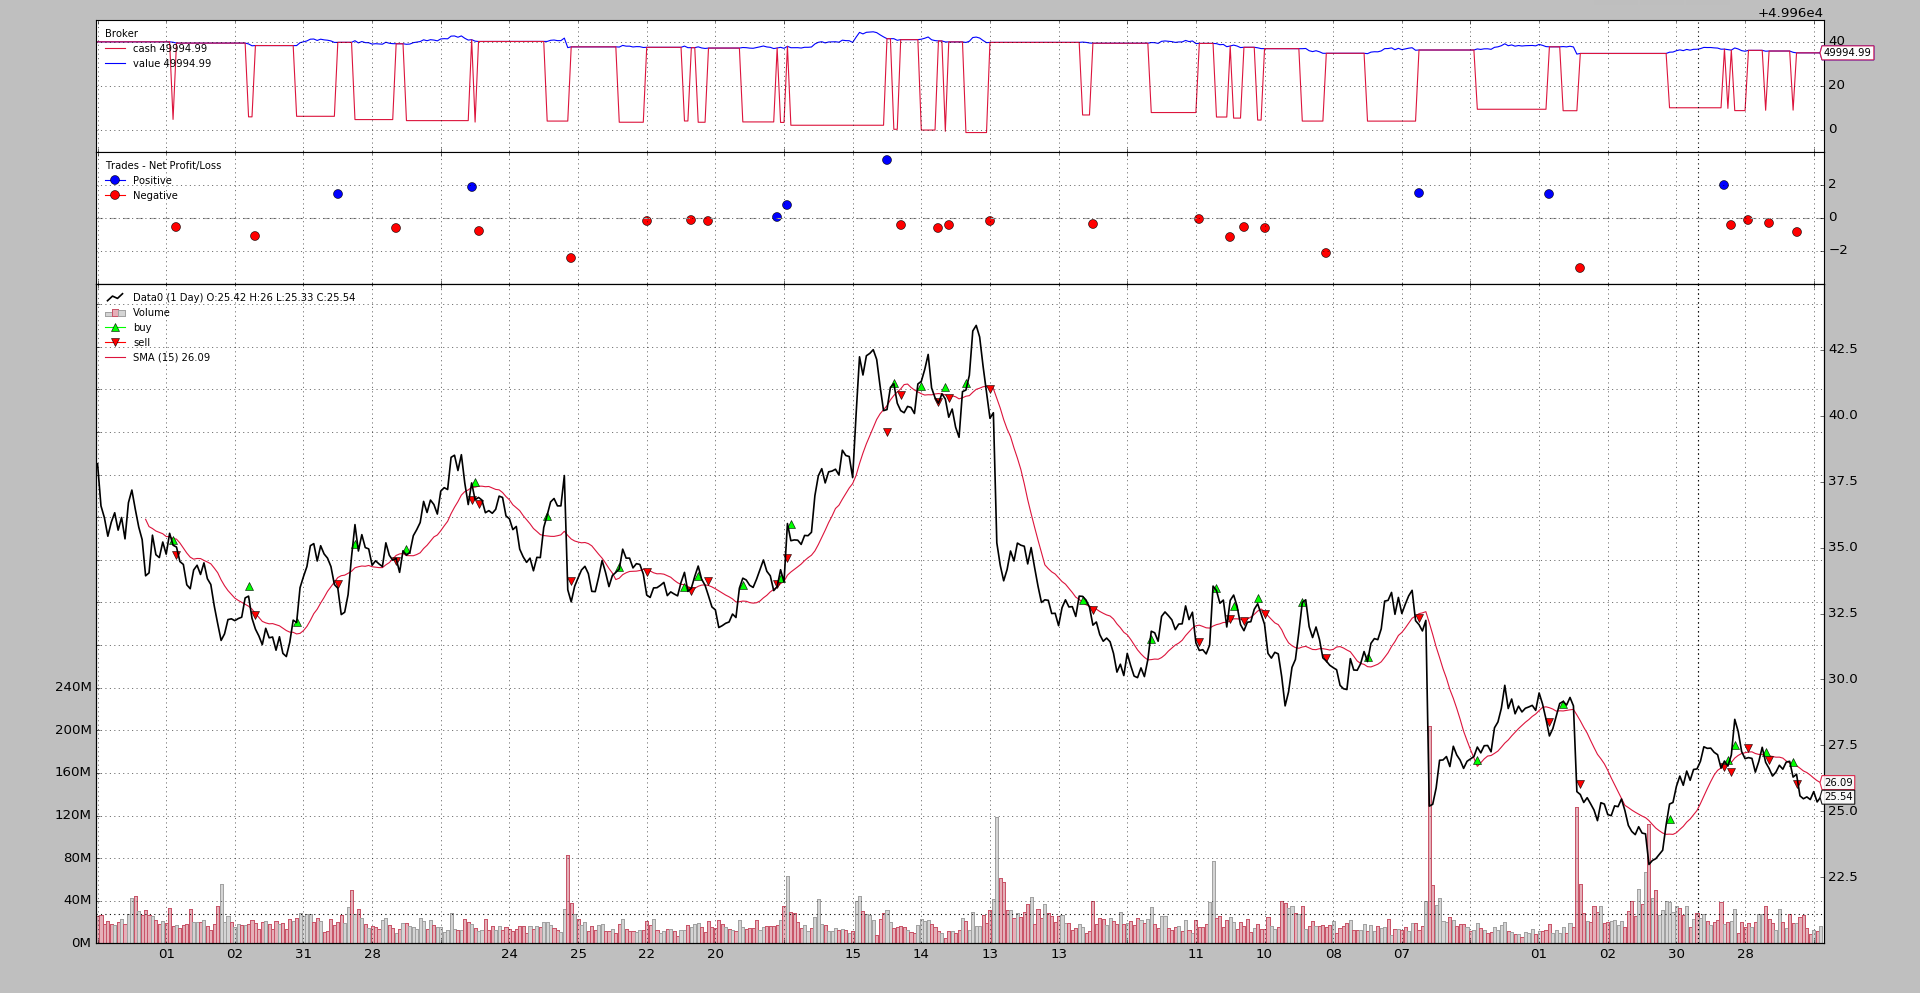Click the 26.09 SMA price tag
The width and height of the screenshot is (1920, 993).
tap(1838, 783)
